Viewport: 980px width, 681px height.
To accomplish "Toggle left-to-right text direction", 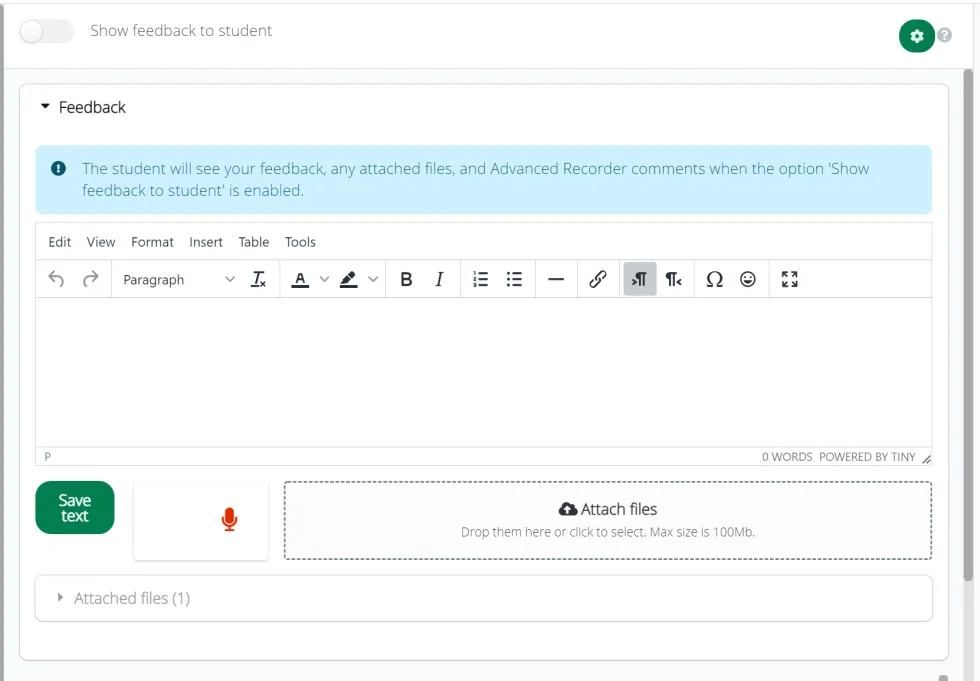I will click(x=640, y=280).
